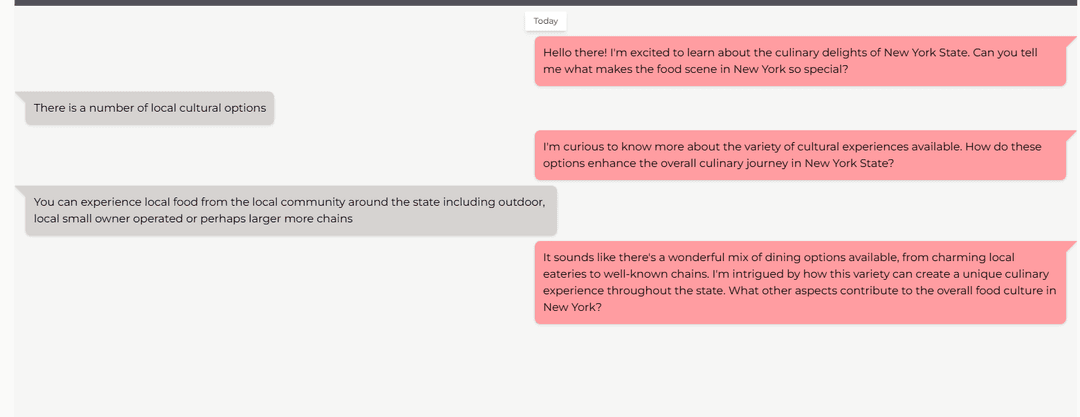
Task: Click the tail of the first gray bubble
Action: 20,96
